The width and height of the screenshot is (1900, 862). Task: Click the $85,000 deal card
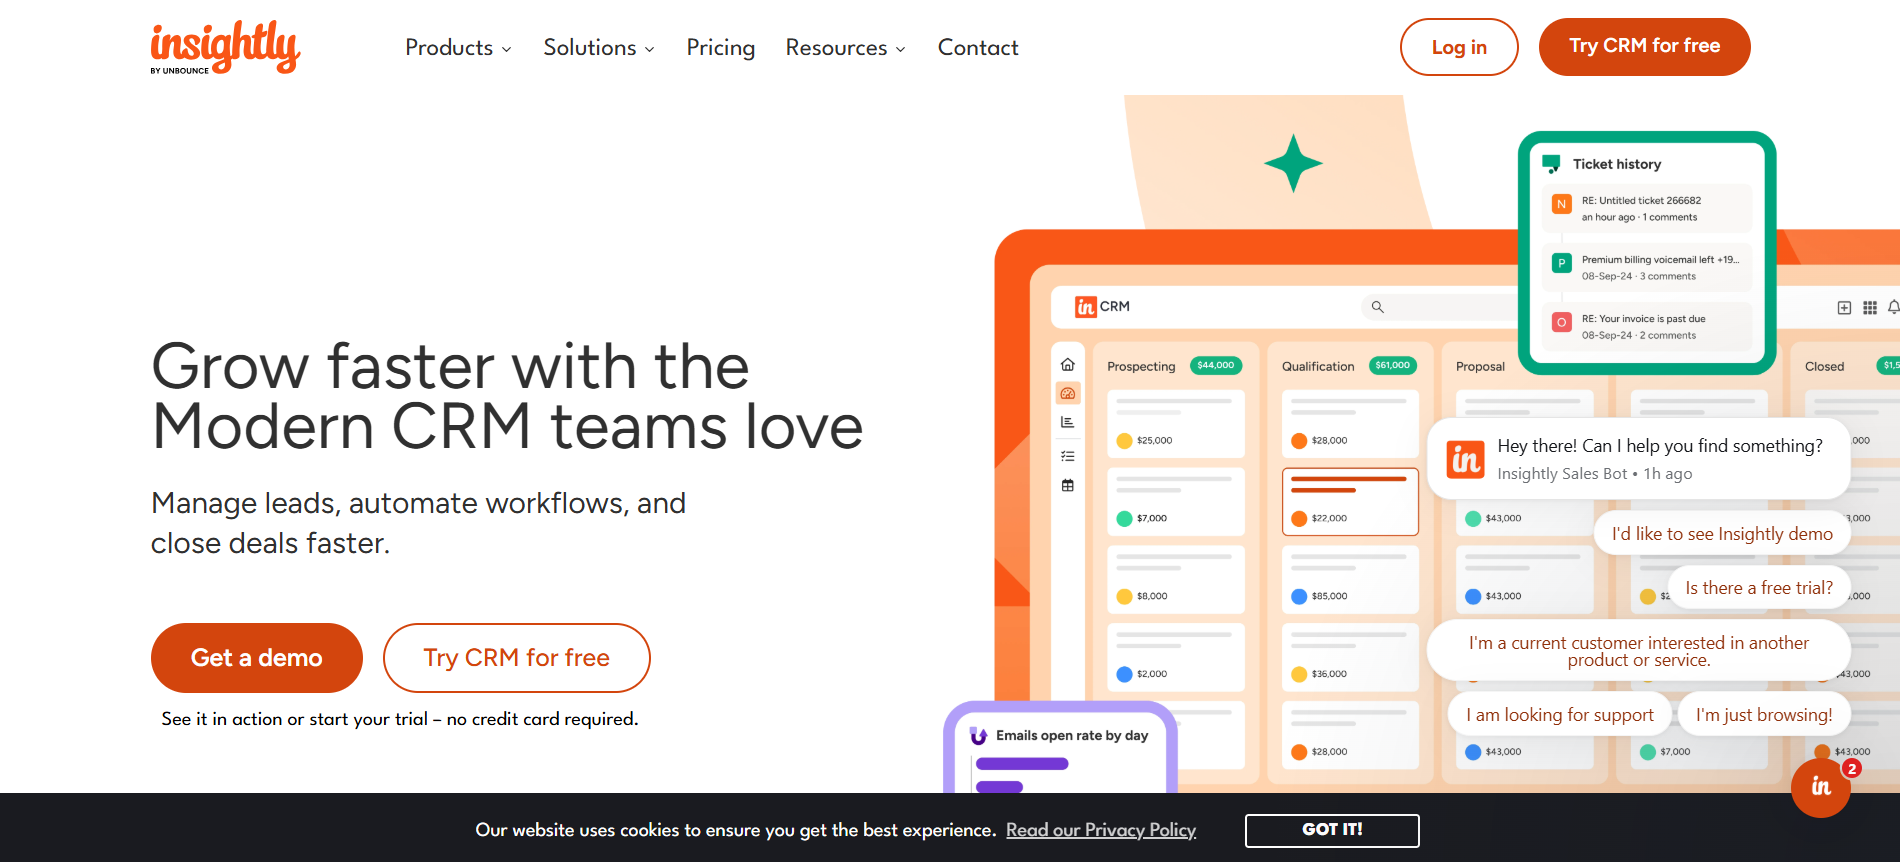pyautogui.click(x=1350, y=579)
